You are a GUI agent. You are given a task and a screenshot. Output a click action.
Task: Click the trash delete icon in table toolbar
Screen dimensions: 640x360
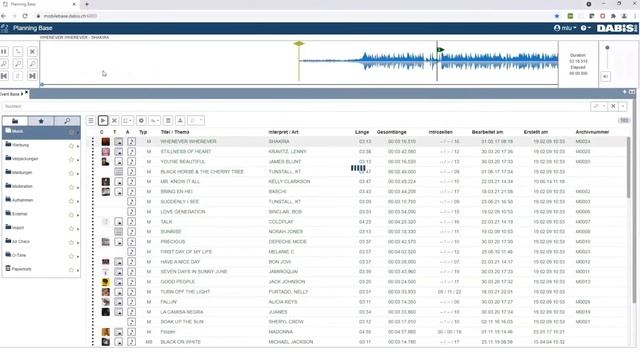point(168,120)
